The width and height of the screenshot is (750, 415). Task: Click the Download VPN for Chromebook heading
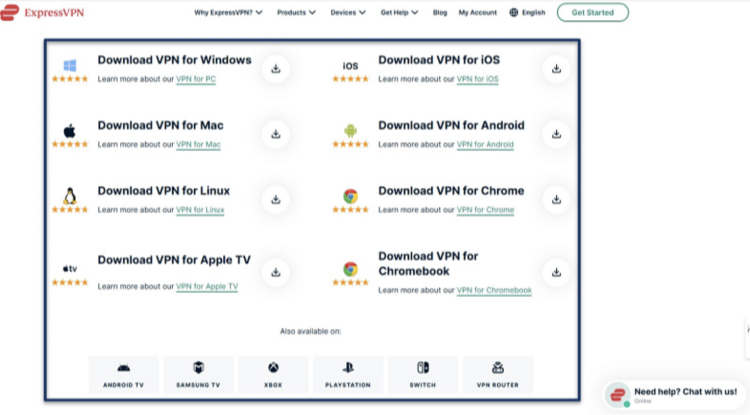coord(428,264)
